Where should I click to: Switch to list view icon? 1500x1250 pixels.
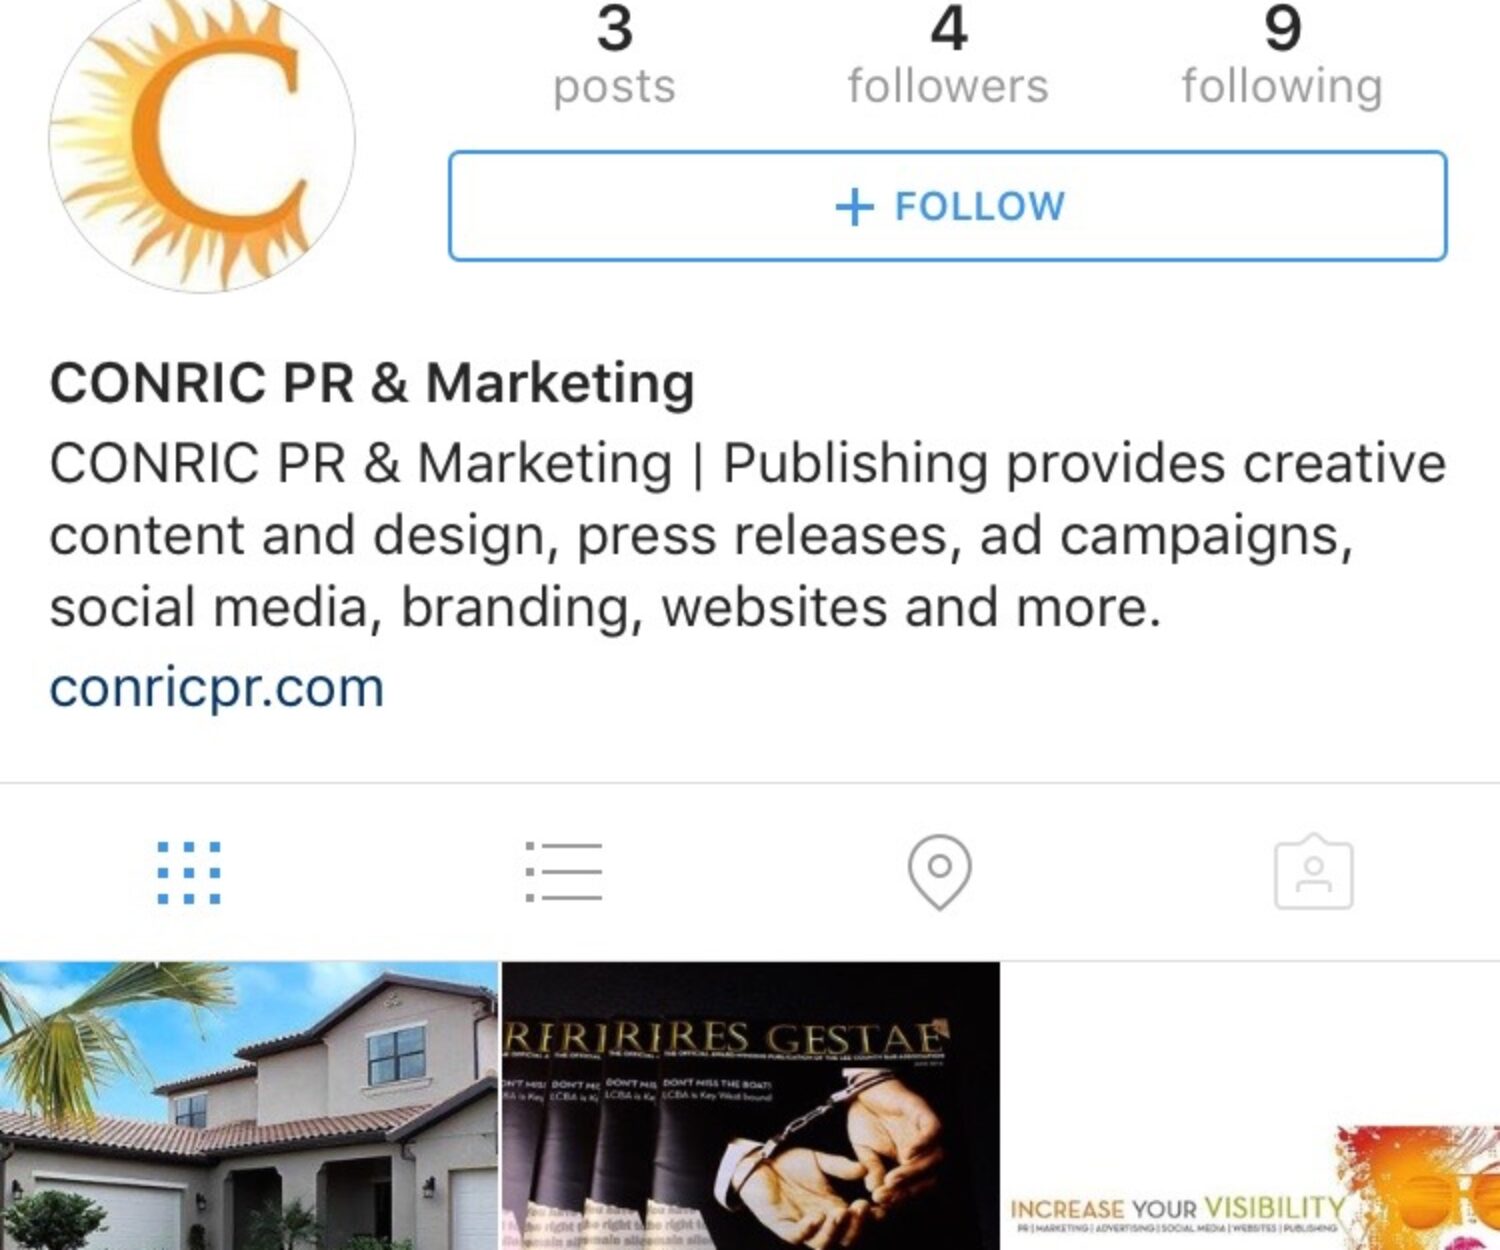point(564,871)
